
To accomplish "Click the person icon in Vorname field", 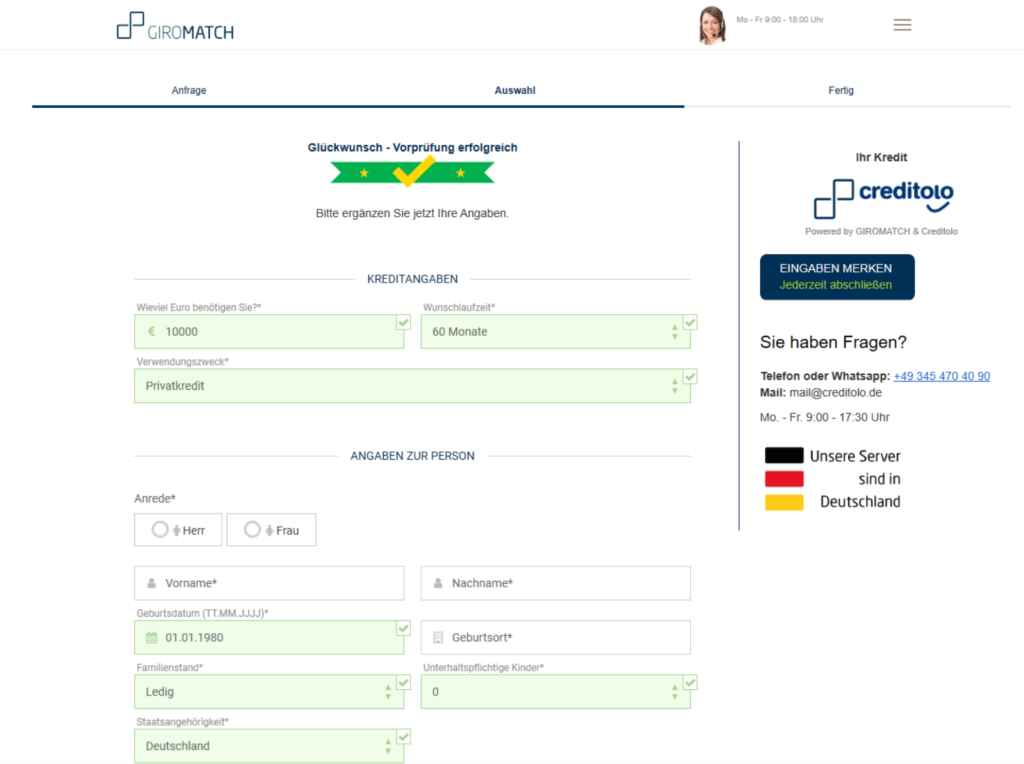I will pyautogui.click(x=152, y=583).
